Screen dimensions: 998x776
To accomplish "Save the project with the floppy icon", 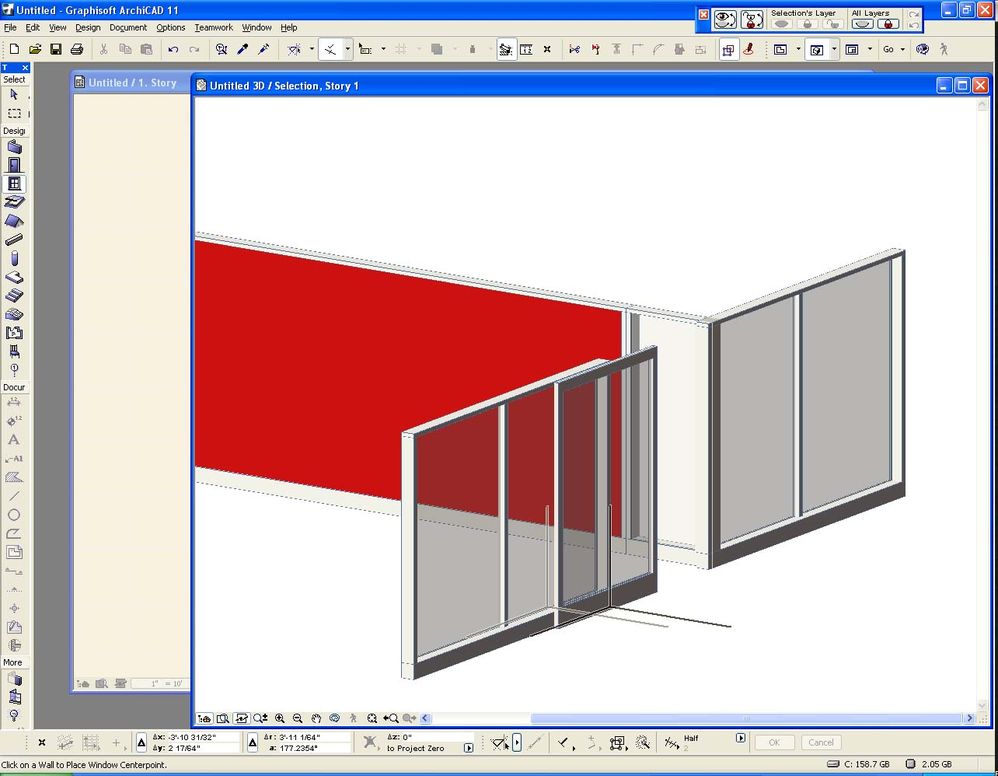I will point(56,49).
